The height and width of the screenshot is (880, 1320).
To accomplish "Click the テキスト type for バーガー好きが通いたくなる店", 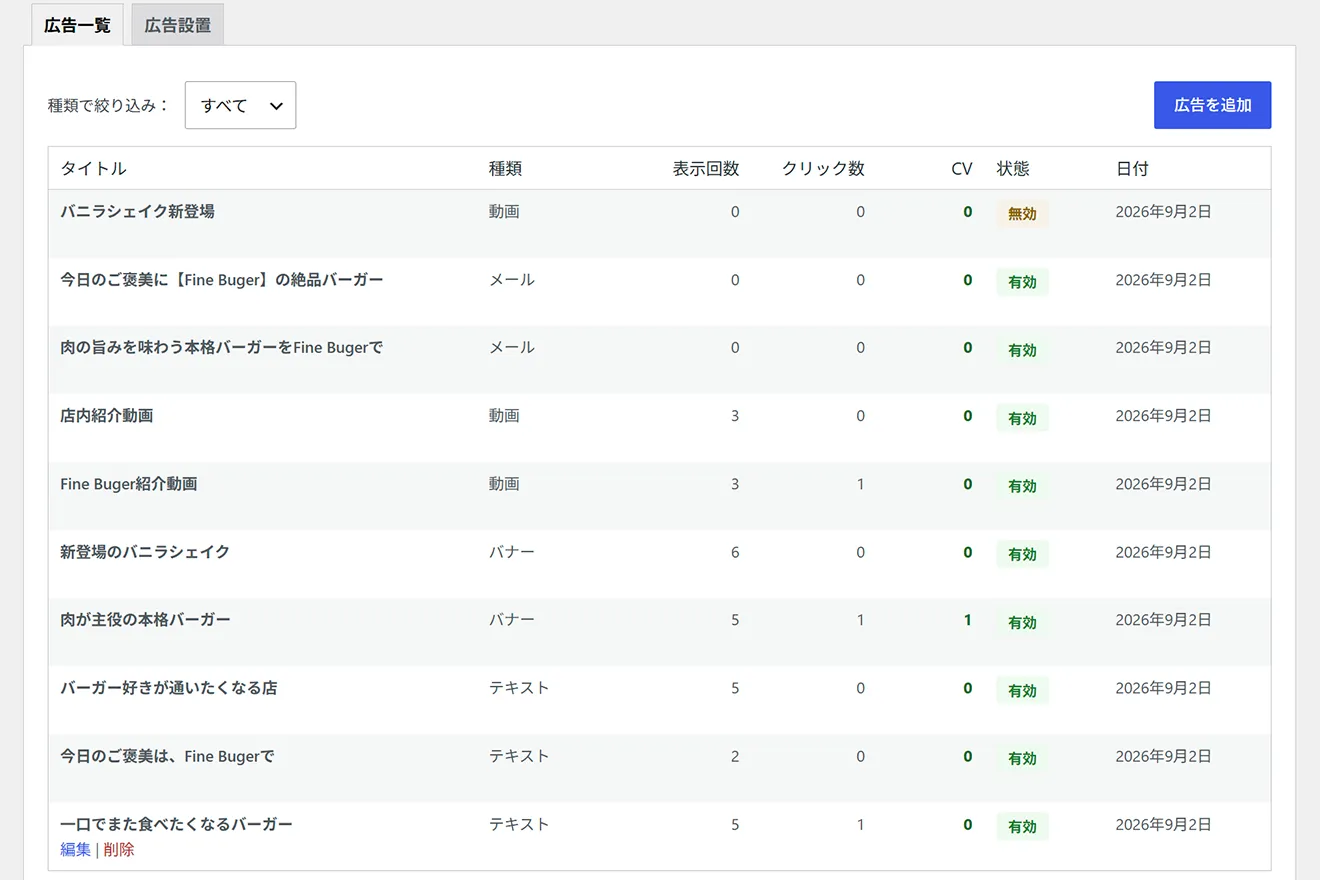I will coord(519,688).
